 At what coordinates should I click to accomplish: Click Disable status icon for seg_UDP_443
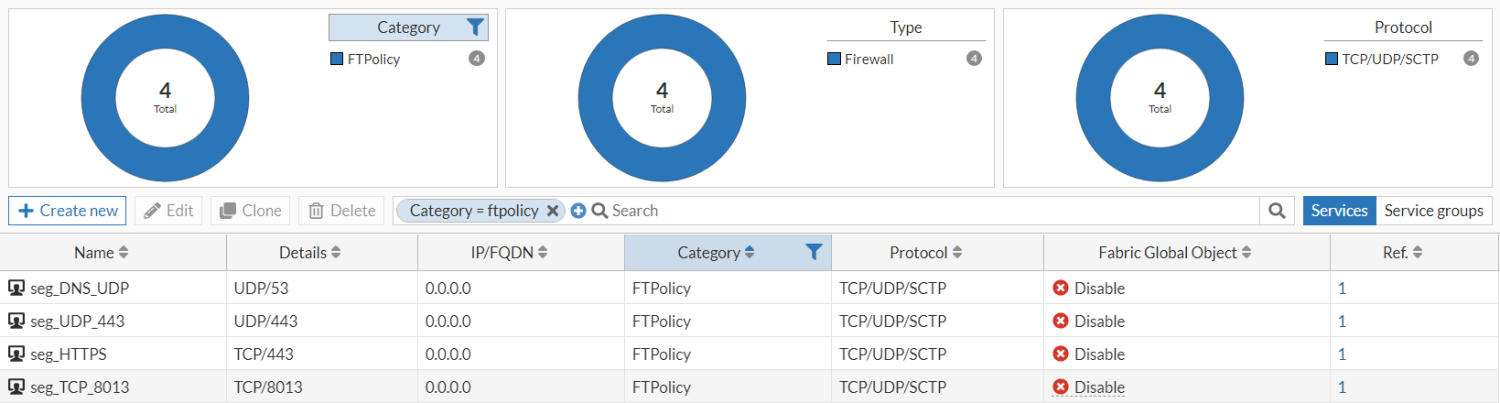click(1061, 321)
